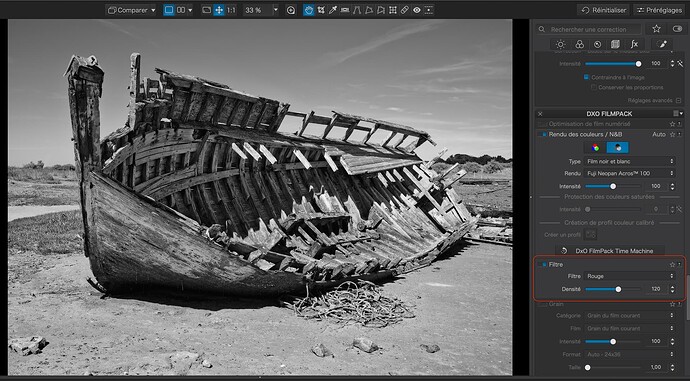This screenshot has width=690, height=381.
Task: Select the force parallels perspective tool
Action: click(357, 10)
